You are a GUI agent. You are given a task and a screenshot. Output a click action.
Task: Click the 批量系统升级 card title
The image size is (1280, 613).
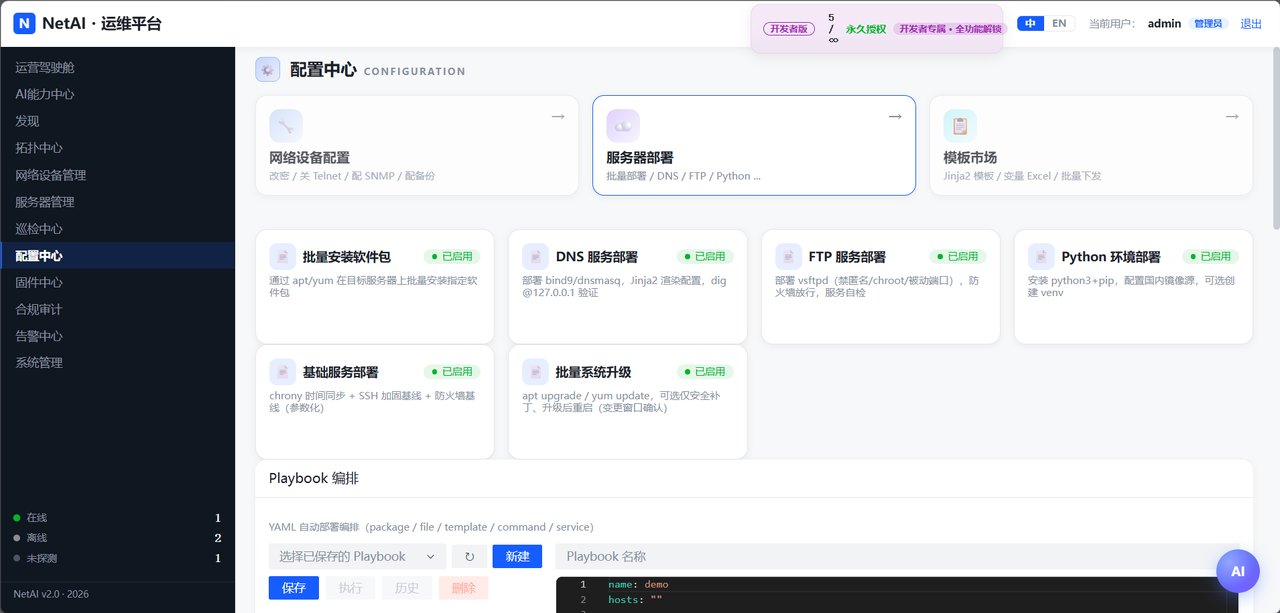593,372
